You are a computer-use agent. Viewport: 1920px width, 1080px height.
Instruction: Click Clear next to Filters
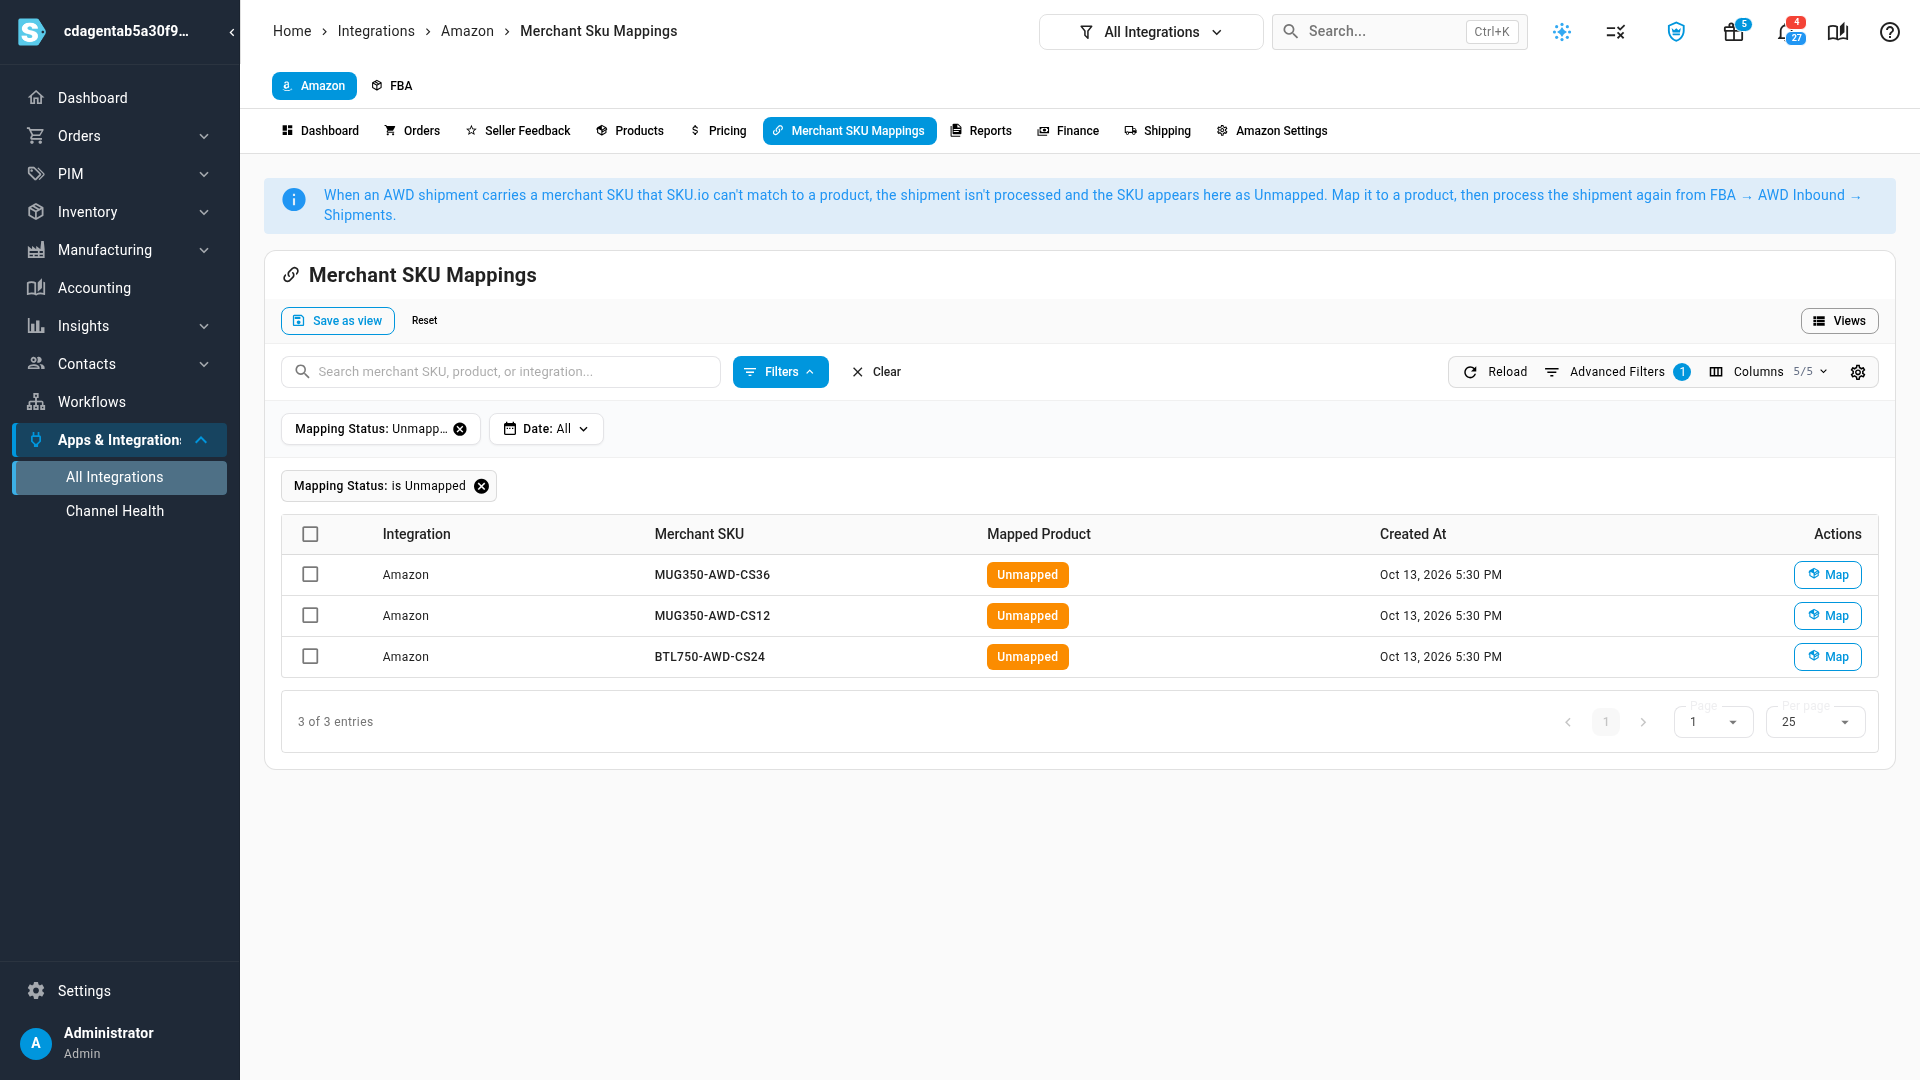pos(876,372)
